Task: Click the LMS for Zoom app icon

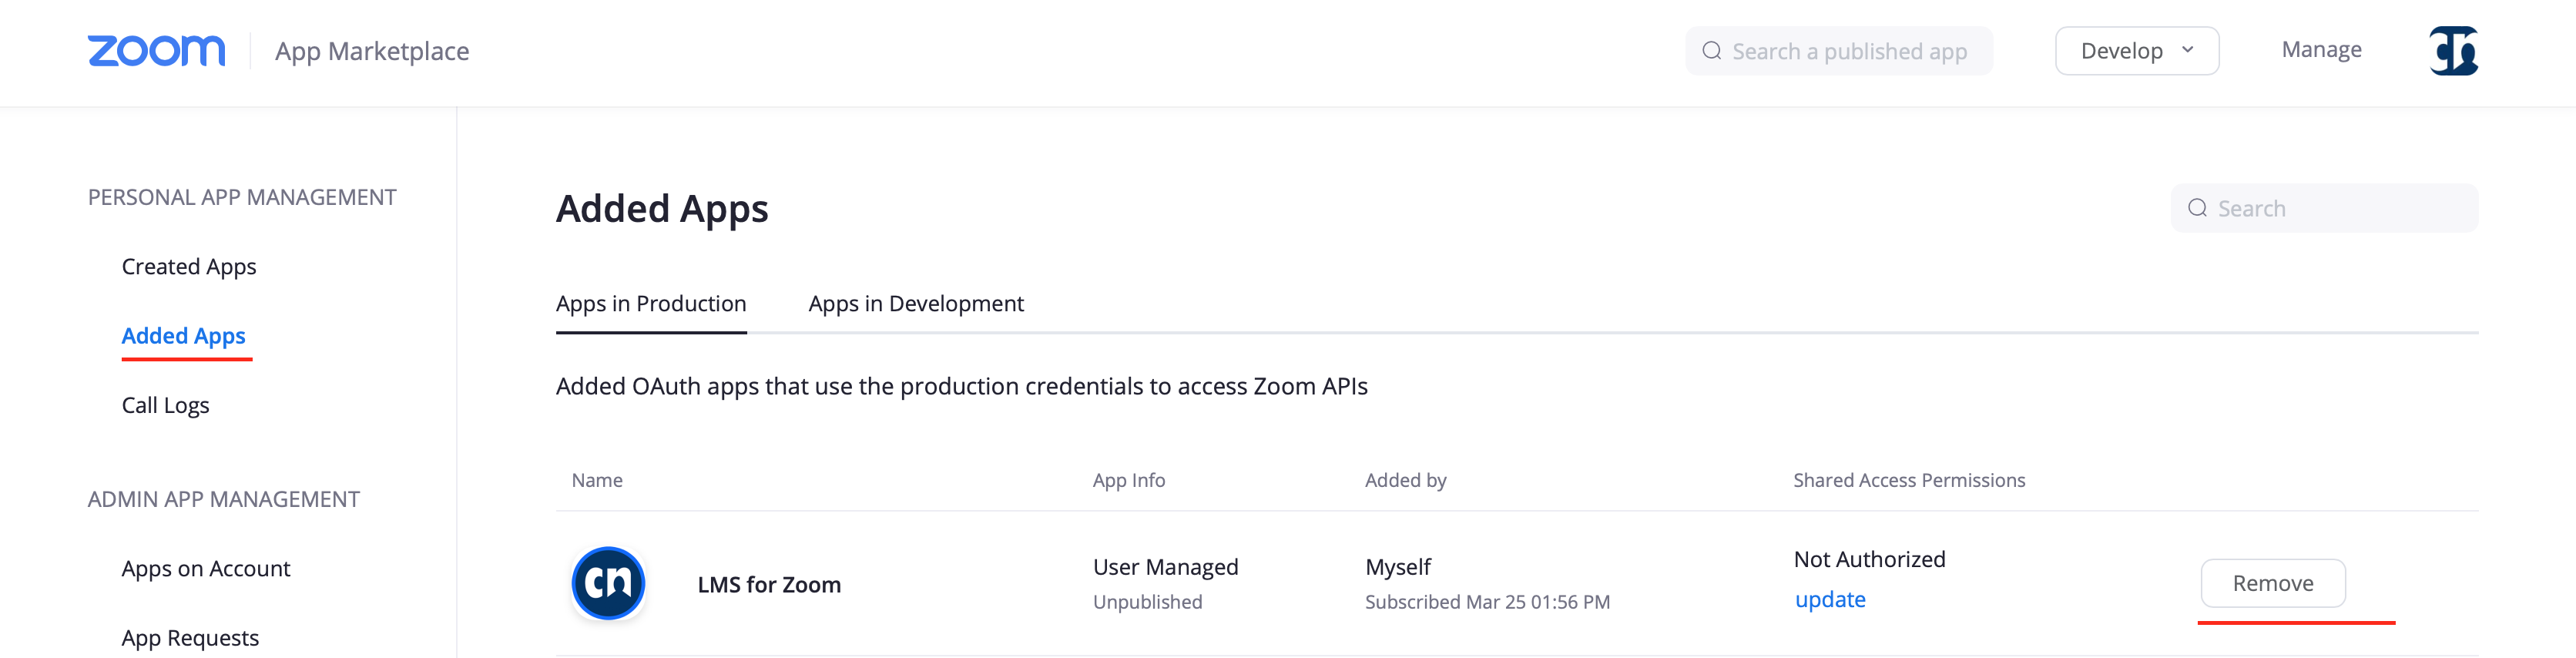Action: pyautogui.click(x=608, y=583)
